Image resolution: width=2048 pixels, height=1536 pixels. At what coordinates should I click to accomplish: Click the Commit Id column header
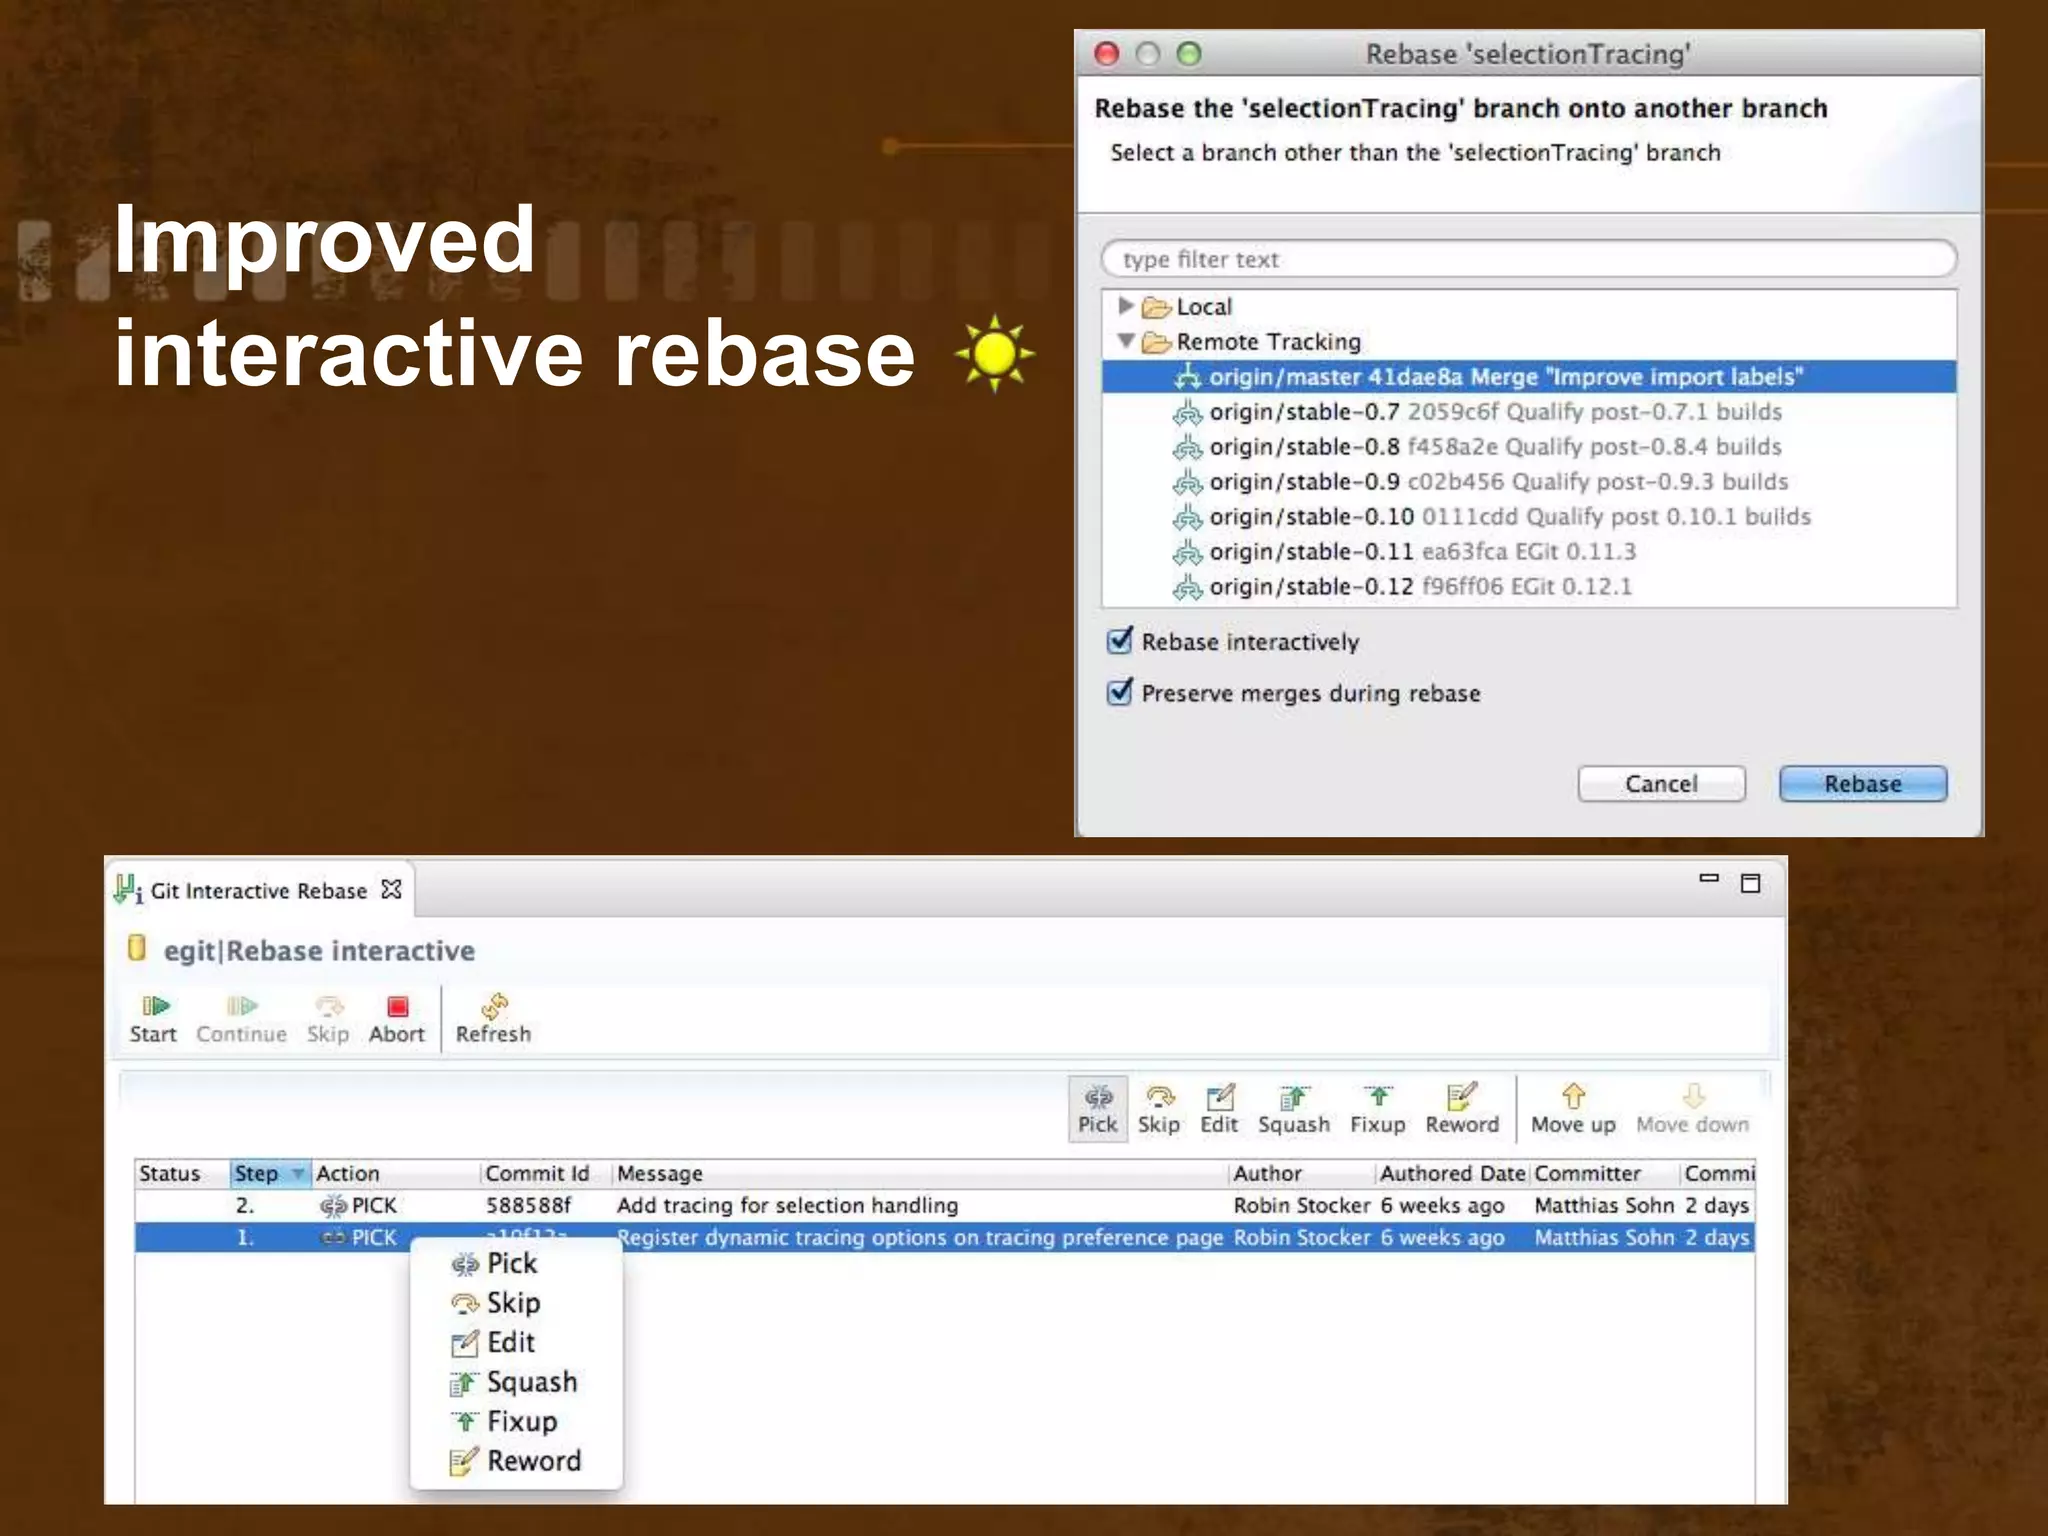(545, 1173)
